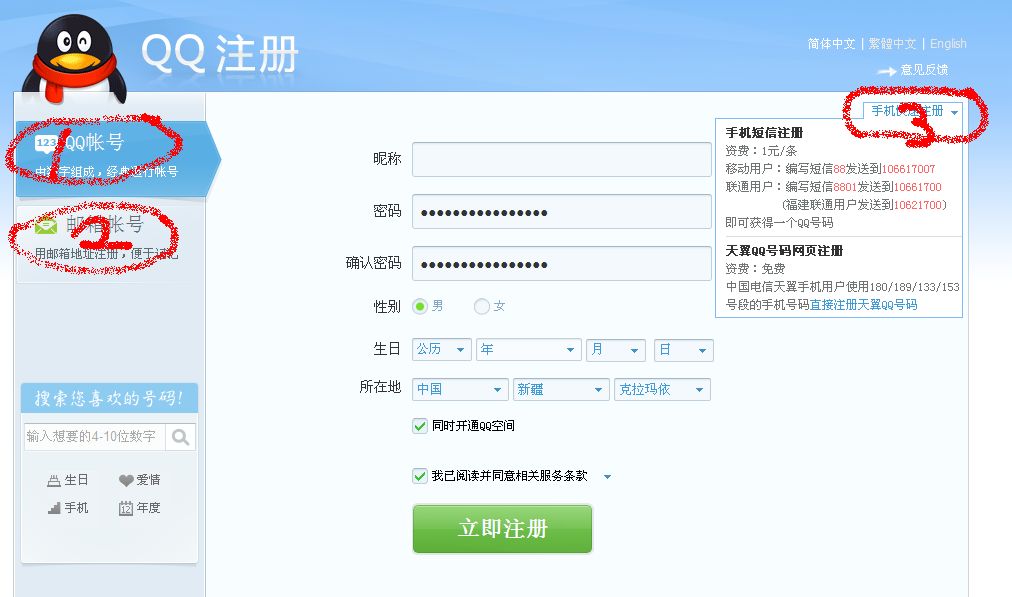Screen dimensions: 1012x597
Task: Click the magnifier icon to search numbers
Action: click(x=181, y=436)
